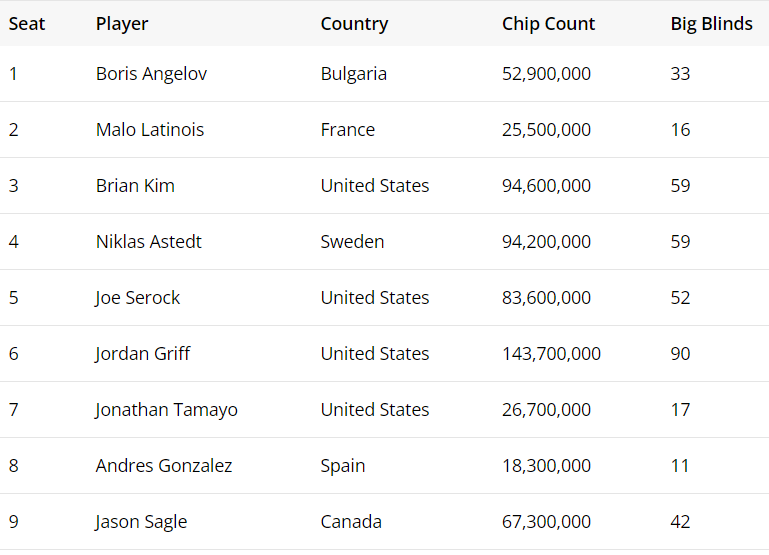Click the Chip Count column header

(548, 24)
